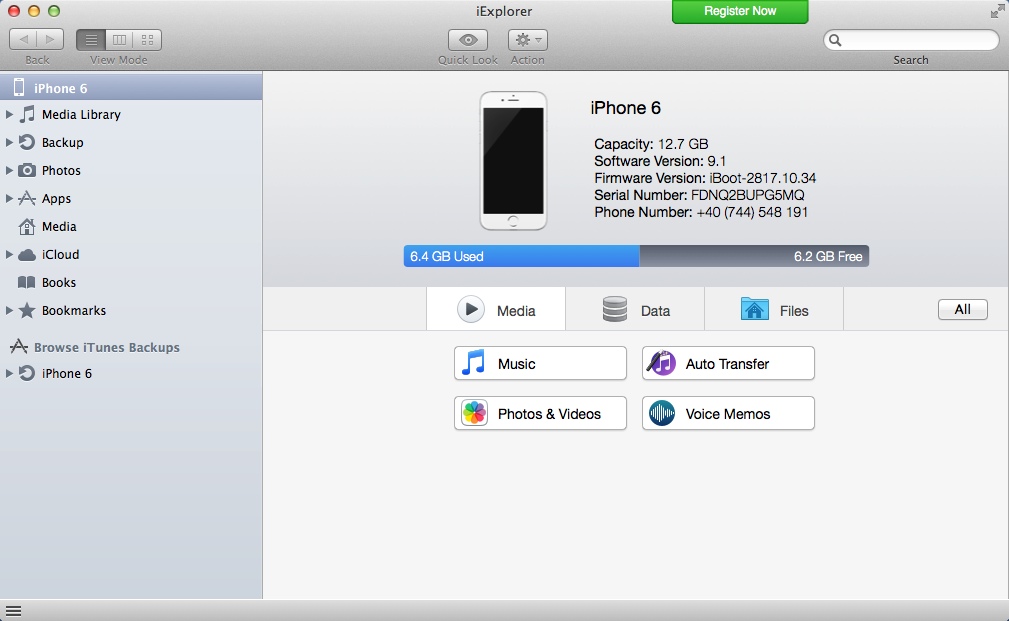Click the blue 6.4 GB Used storage bar
This screenshot has height=621, width=1009.
(521, 257)
